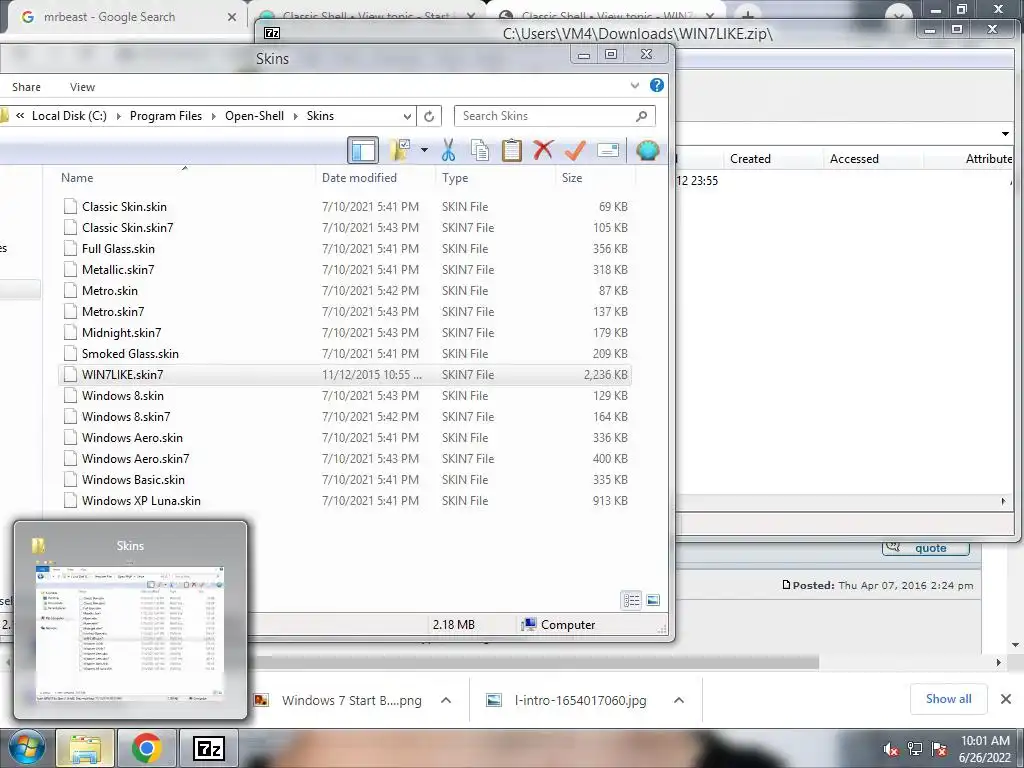Click the Paste clipboard icon
Screen dimensions: 1024x768
(x=511, y=150)
